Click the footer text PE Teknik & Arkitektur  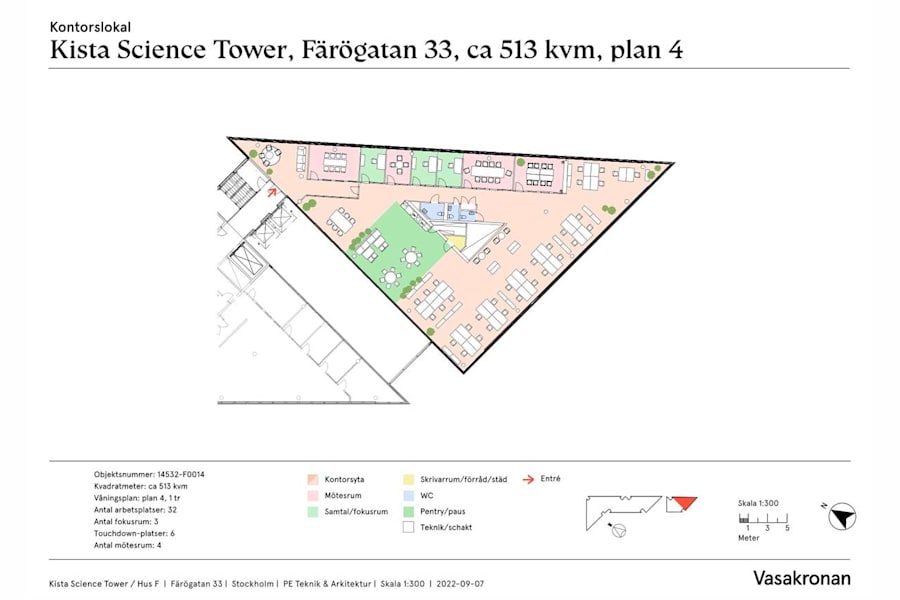pyautogui.click(x=328, y=578)
